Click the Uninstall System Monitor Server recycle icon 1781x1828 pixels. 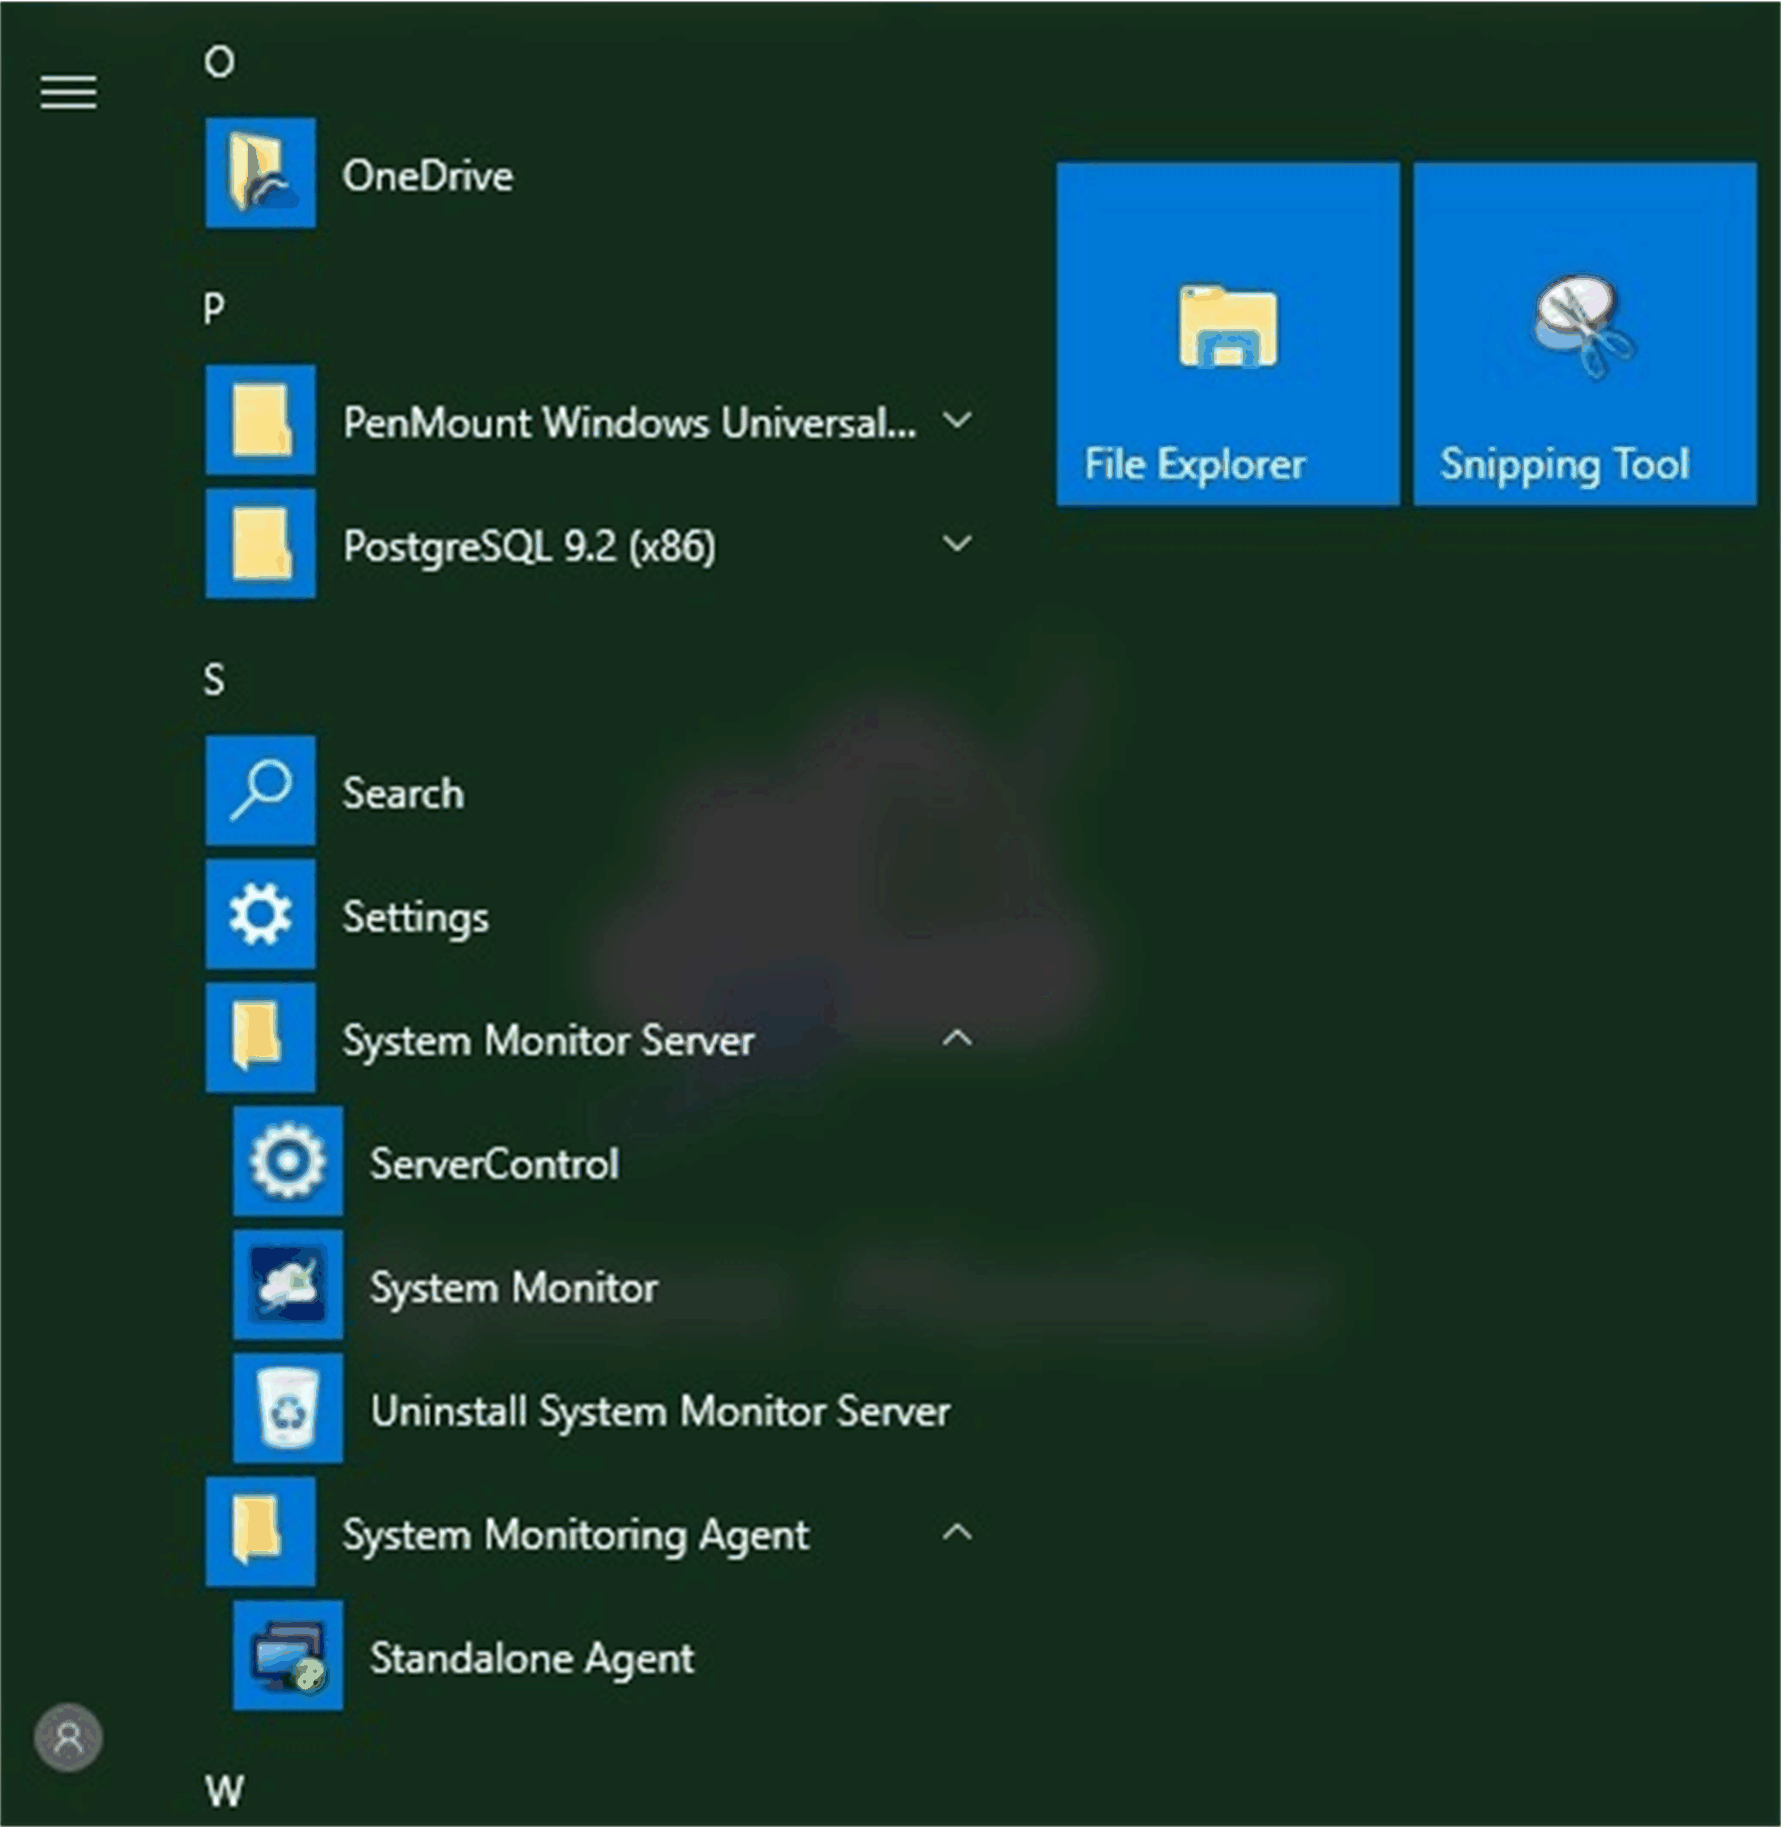point(288,1408)
